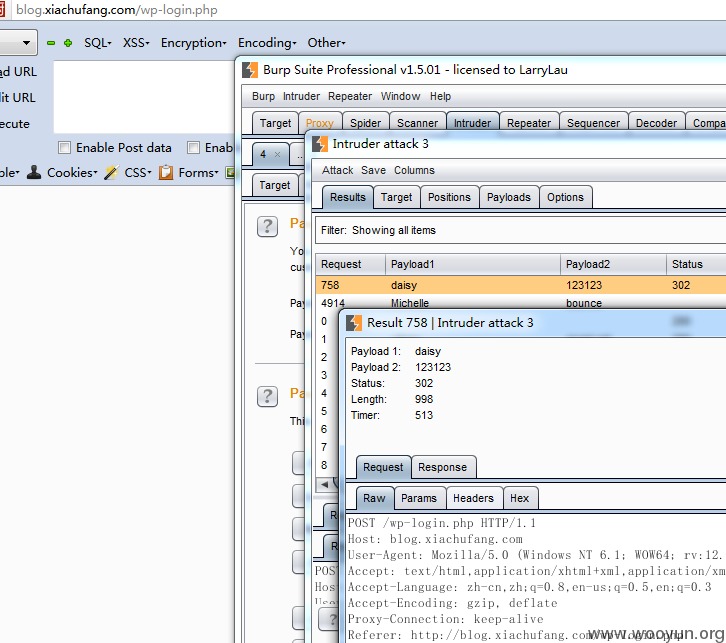Sort by the Payload1 column header
Screen dimensions: 726x643
pos(473,264)
